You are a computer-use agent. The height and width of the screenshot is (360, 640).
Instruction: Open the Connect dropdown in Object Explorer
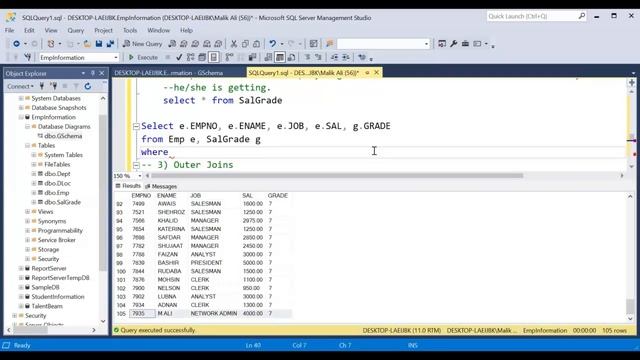coord(20,86)
